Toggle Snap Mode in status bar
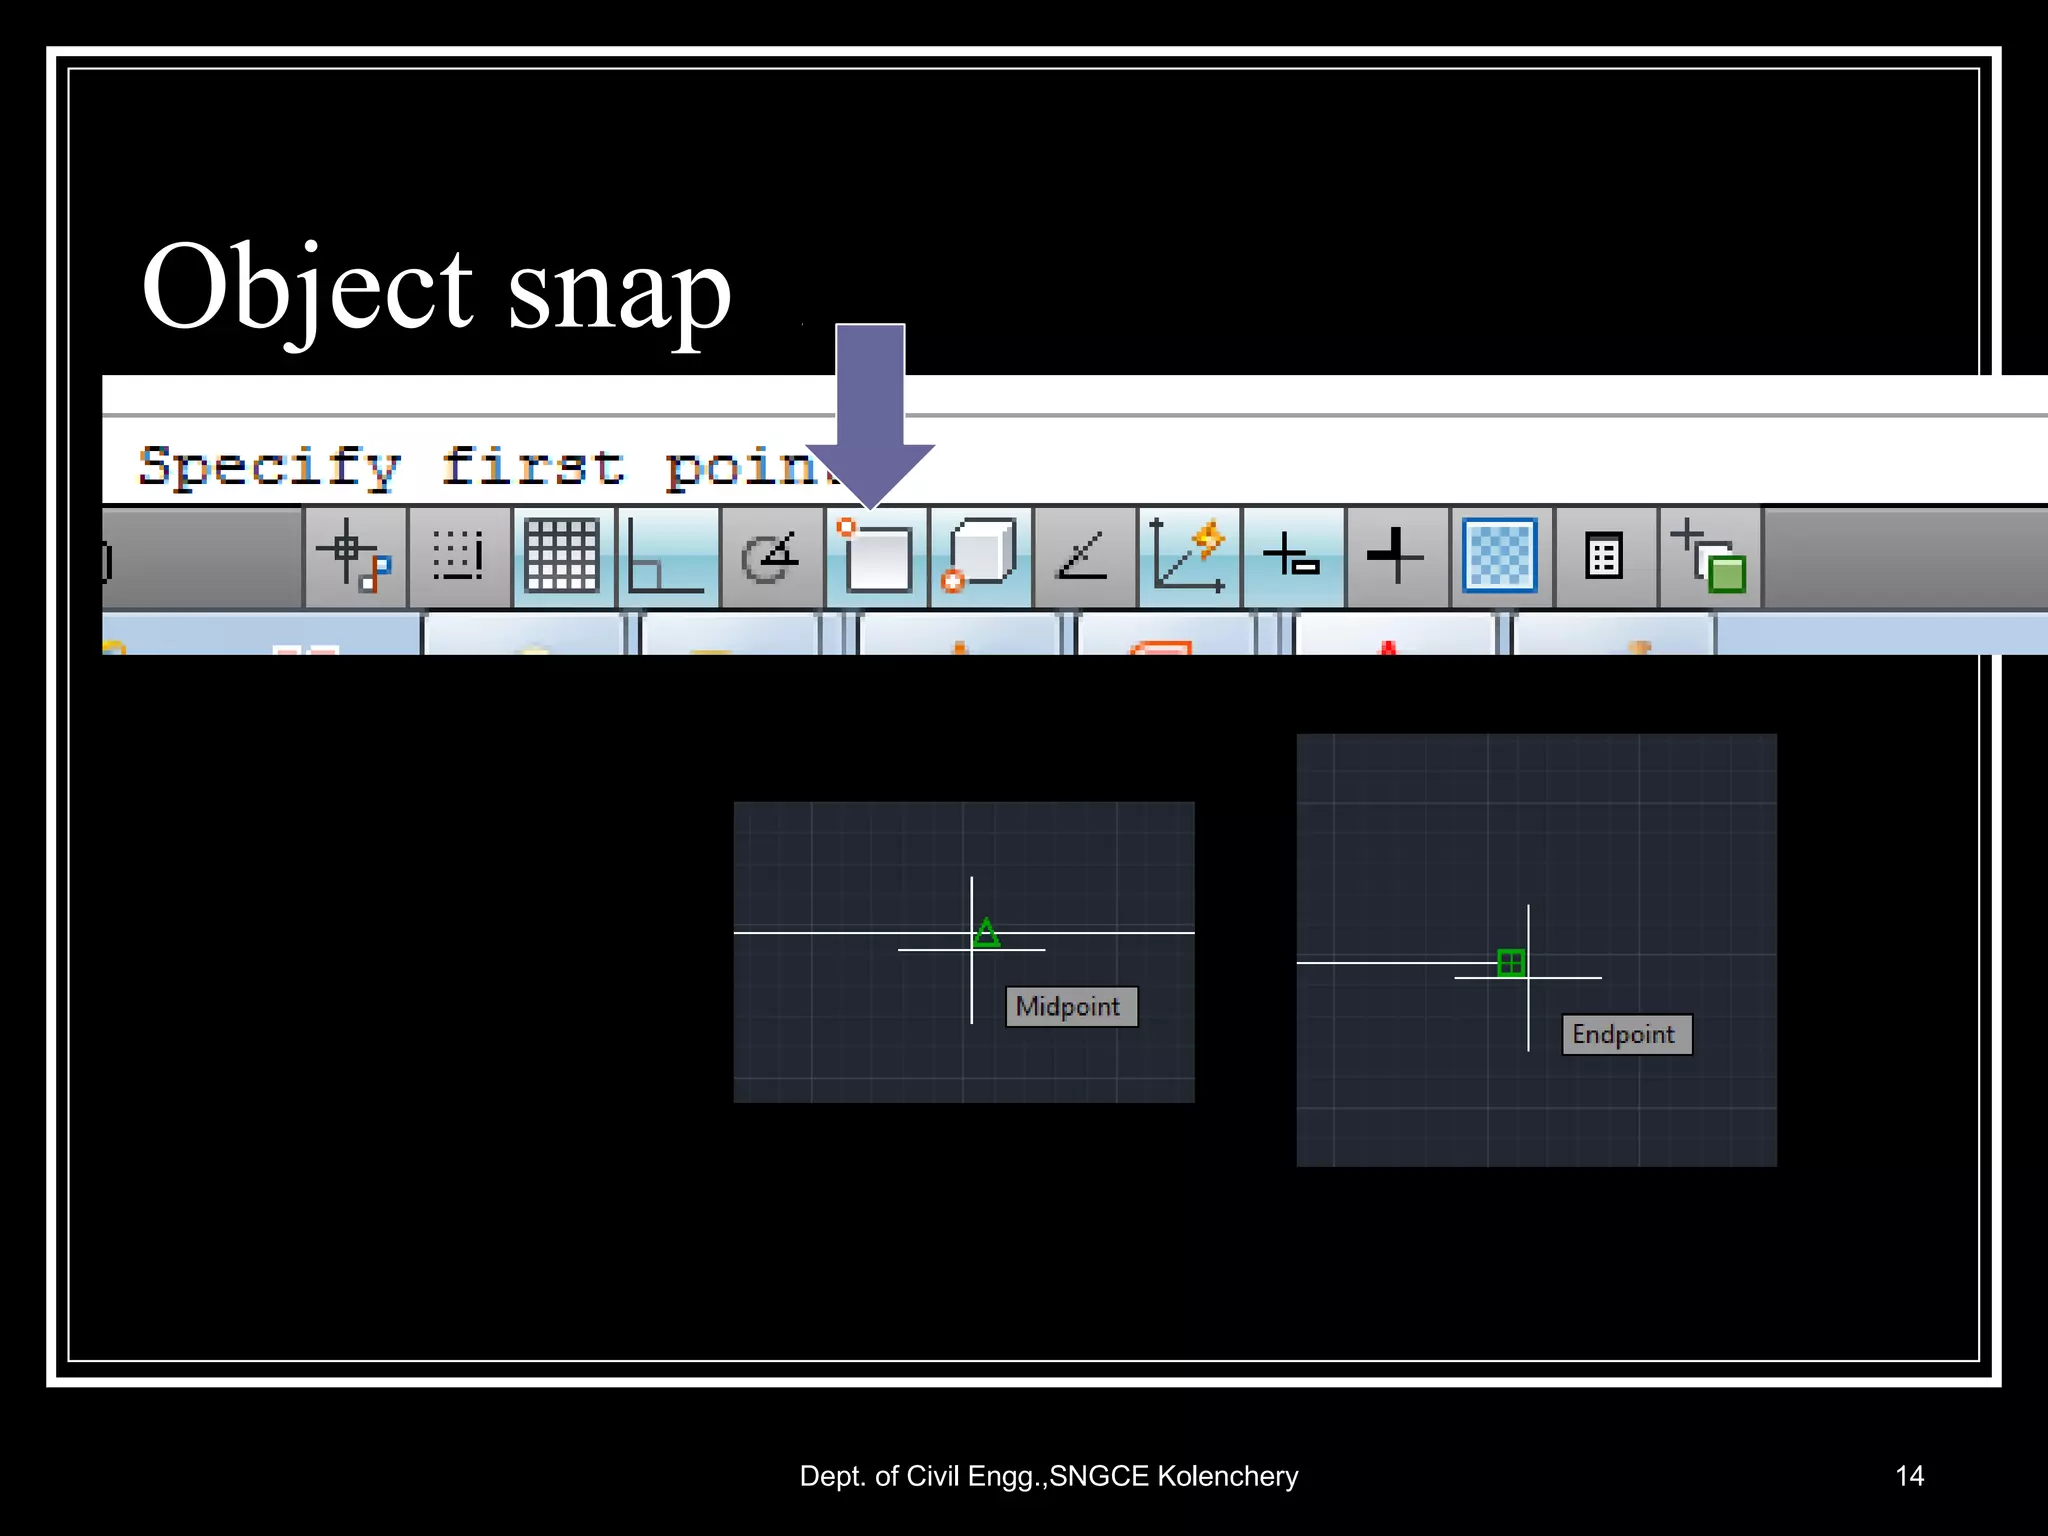2048x1536 pixels. [459, 557]
